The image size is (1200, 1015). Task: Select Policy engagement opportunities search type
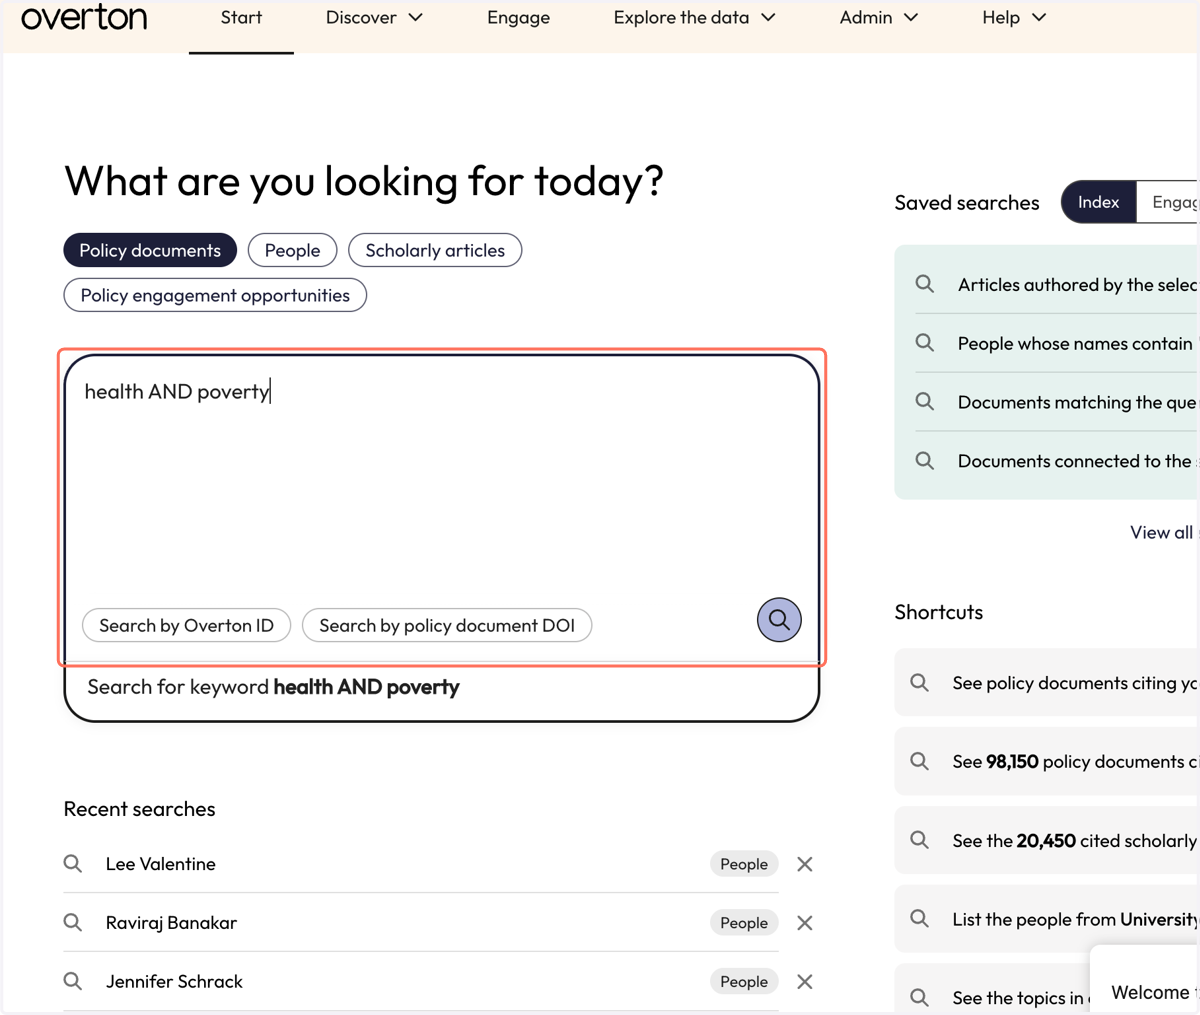tap(215, 295)
